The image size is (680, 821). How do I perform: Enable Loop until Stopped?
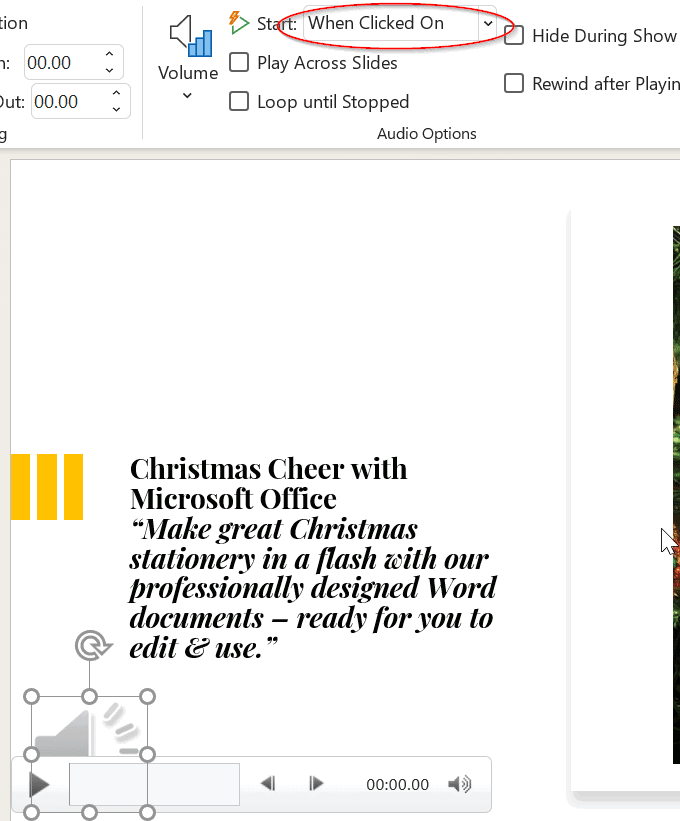(239, 102)
